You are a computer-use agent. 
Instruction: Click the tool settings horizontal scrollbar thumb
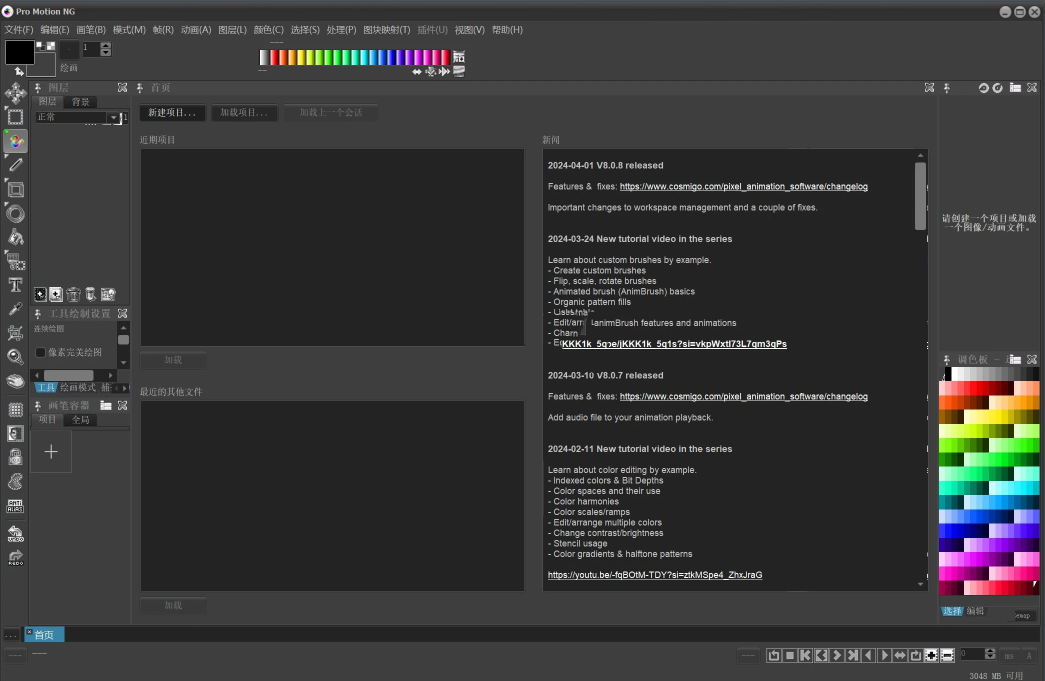pos(69,375)
